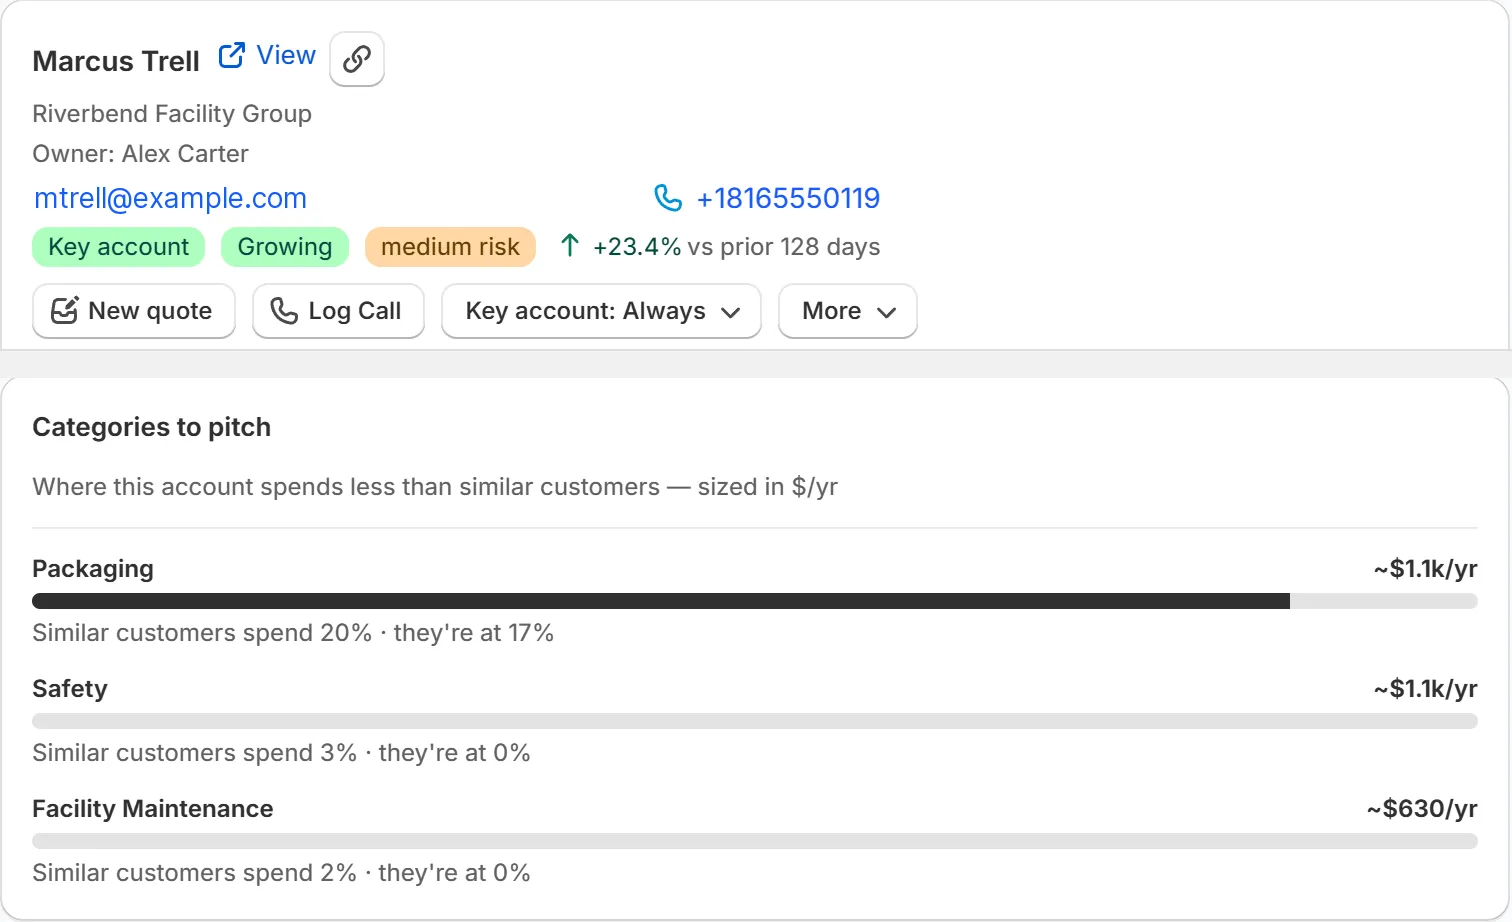Click the Categories to pitch heading
This screenshot has height=922, width=1512.
click(152, 427)
